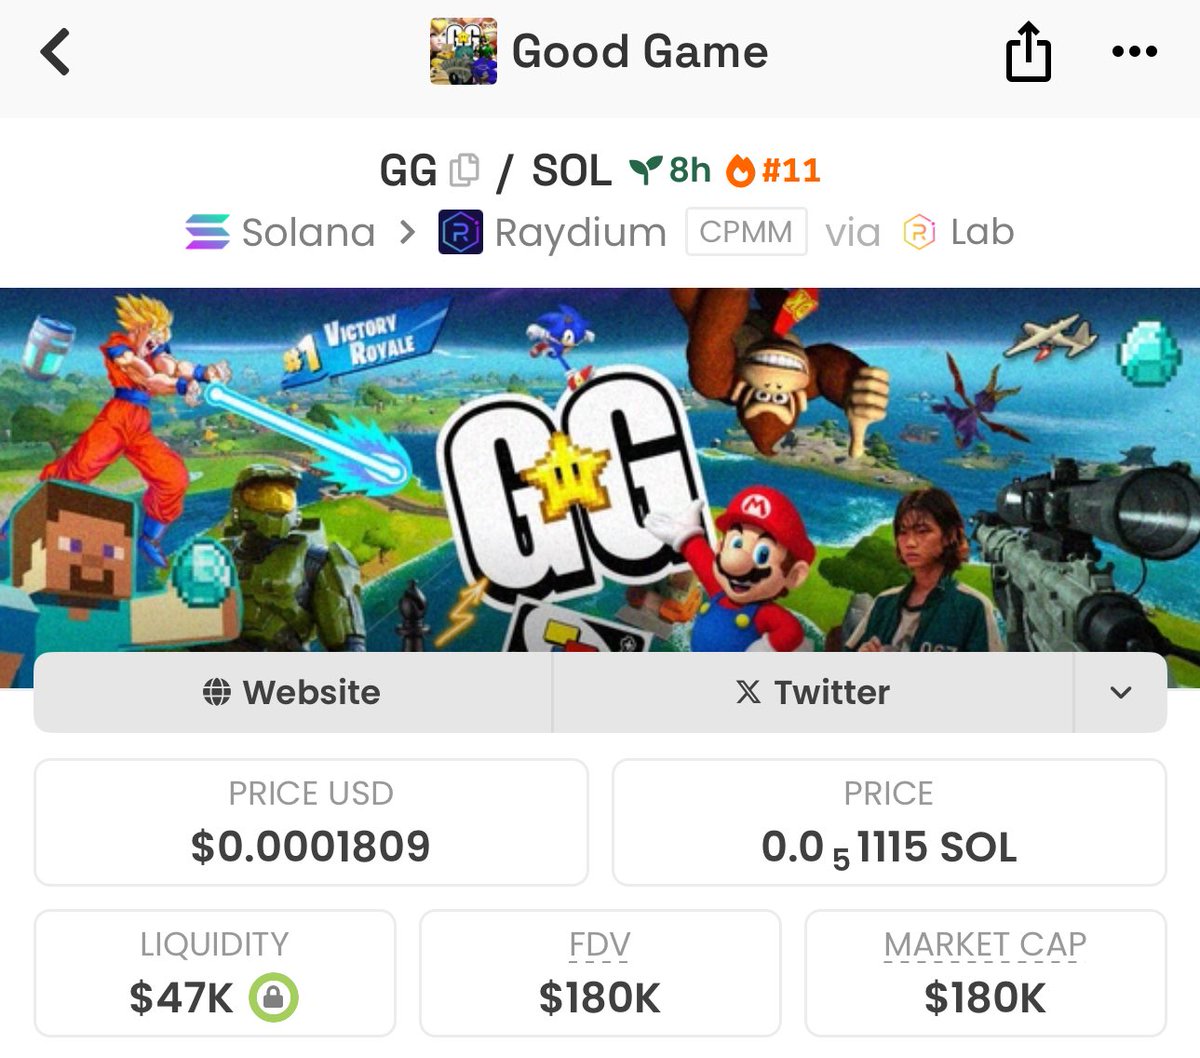
Task: Tap the trending flame #11 badge
Action: pyautogui.click(x=773, y=170)
